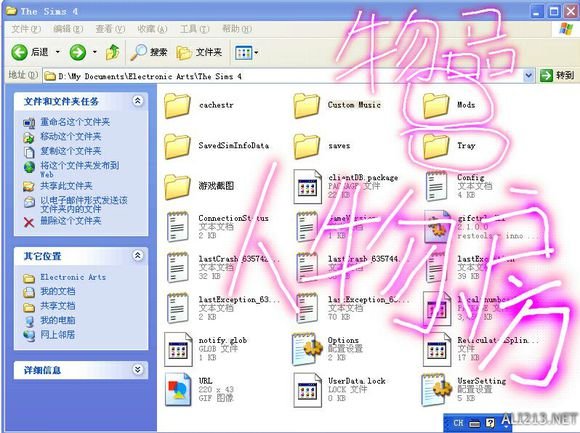580x433 pixels.
Task: Select the clientDB.package file icon
Action: (x=307, y=187)
